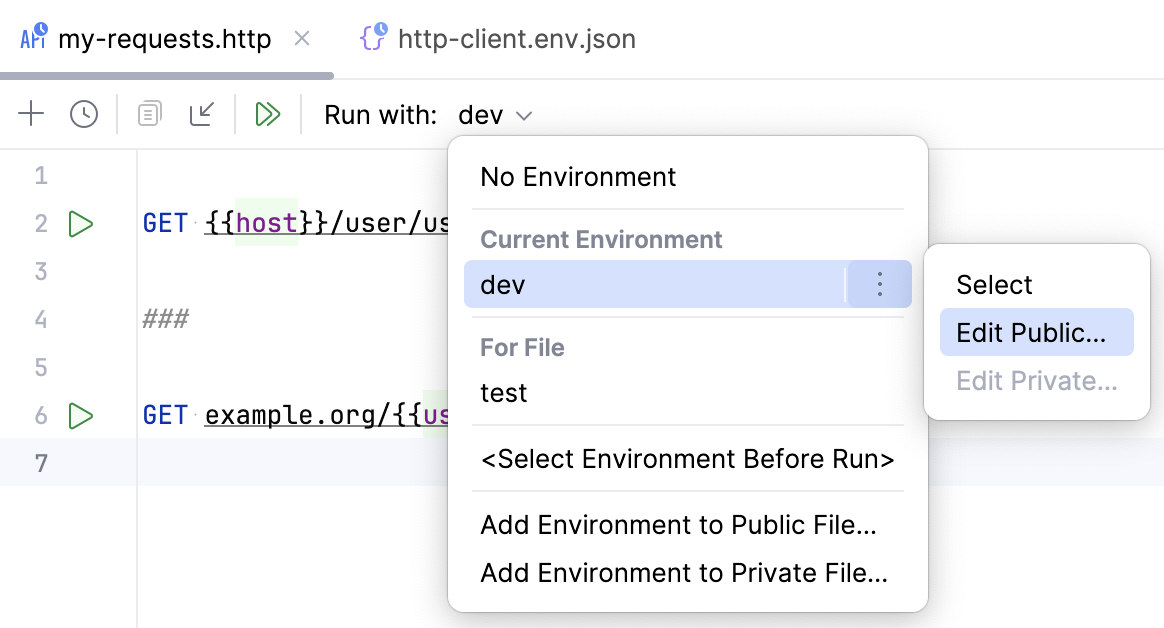Run the example.org request on line 6
The height and width of the screenshot is (628, 1164).
(80, 415)
